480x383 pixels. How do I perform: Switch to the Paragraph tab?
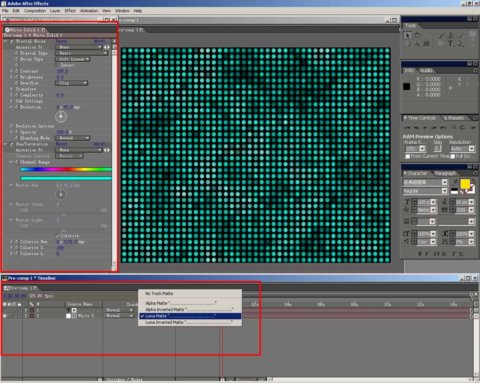click(x=445, y=173)
